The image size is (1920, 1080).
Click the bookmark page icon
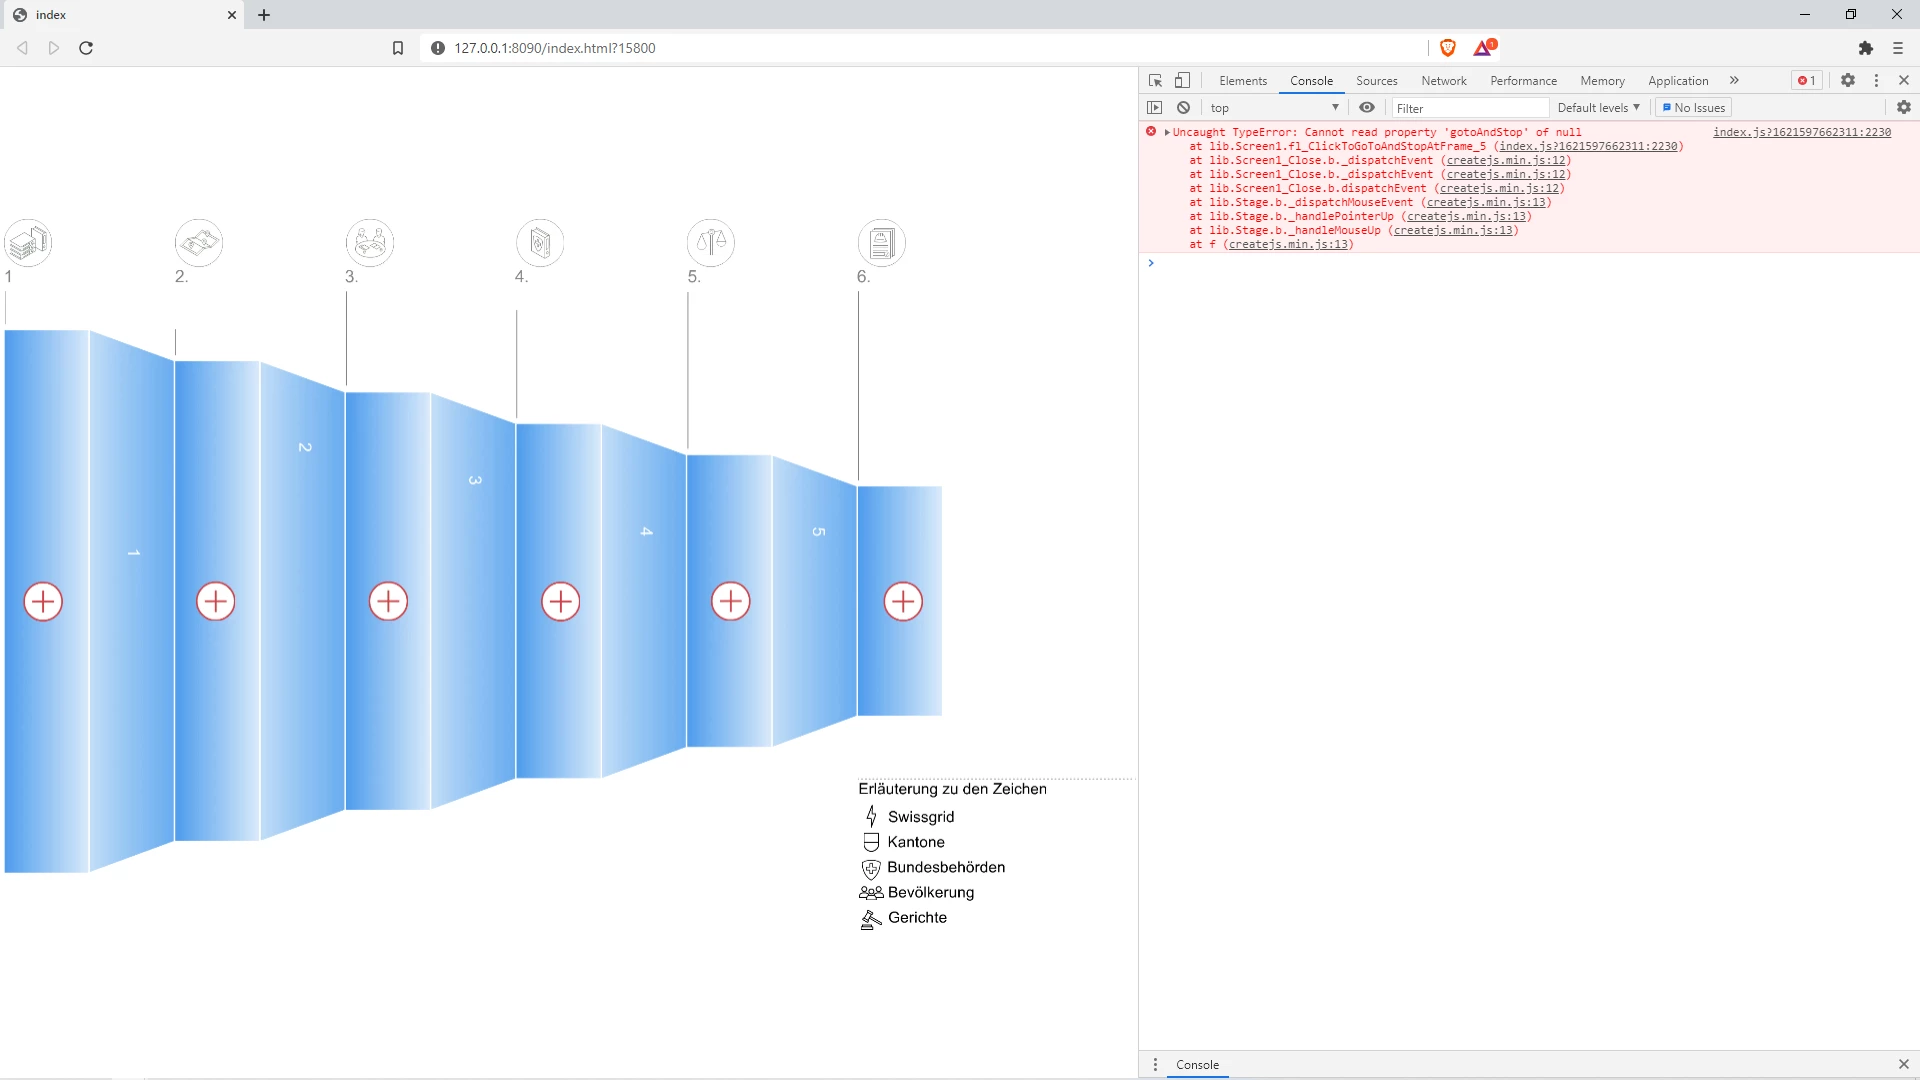click(x=398, y=48)
